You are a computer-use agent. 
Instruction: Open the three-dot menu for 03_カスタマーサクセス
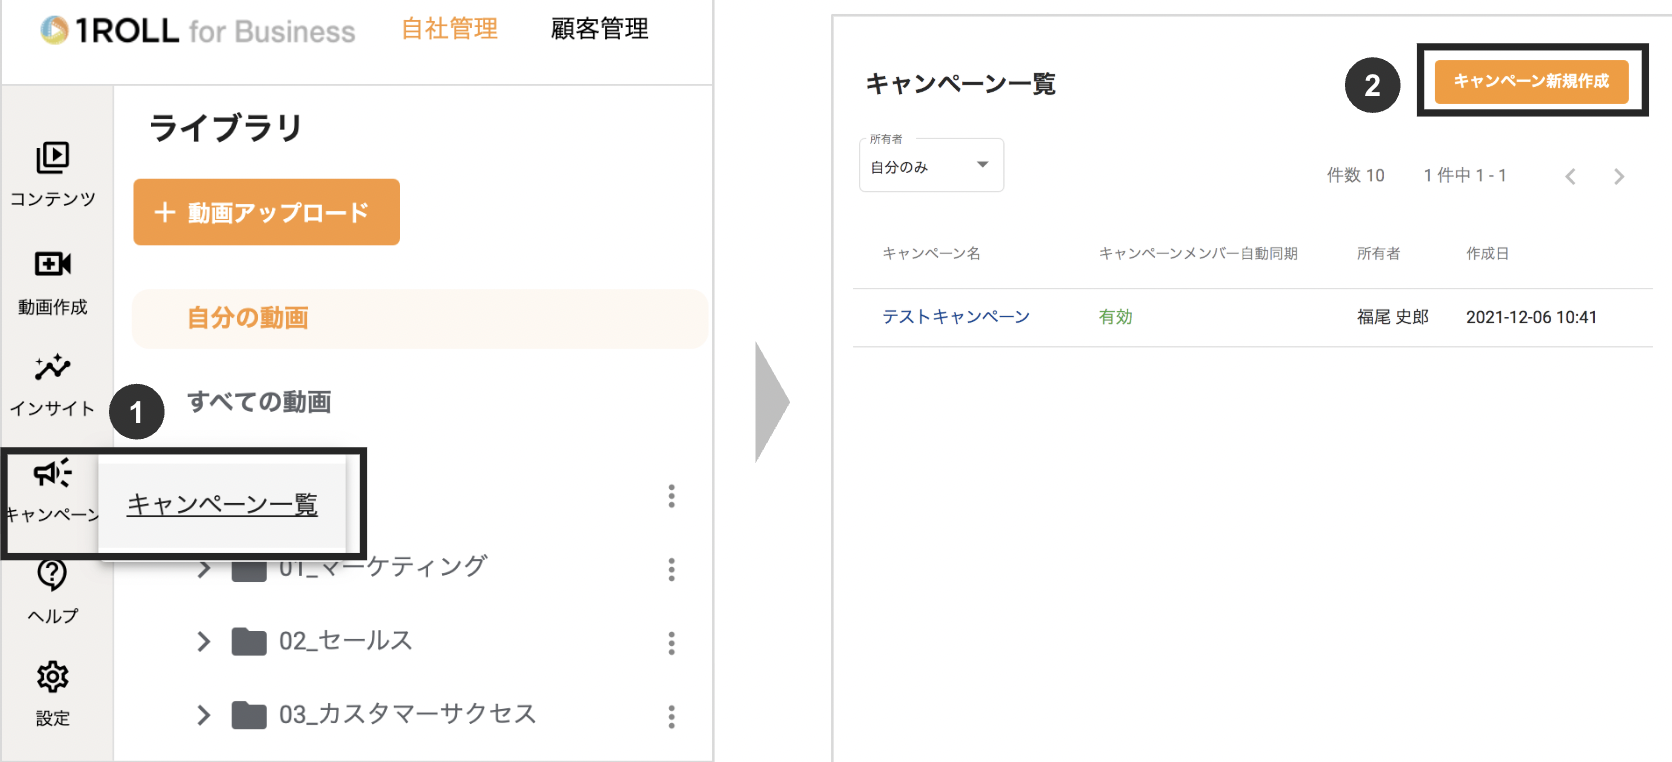point(672,717)
